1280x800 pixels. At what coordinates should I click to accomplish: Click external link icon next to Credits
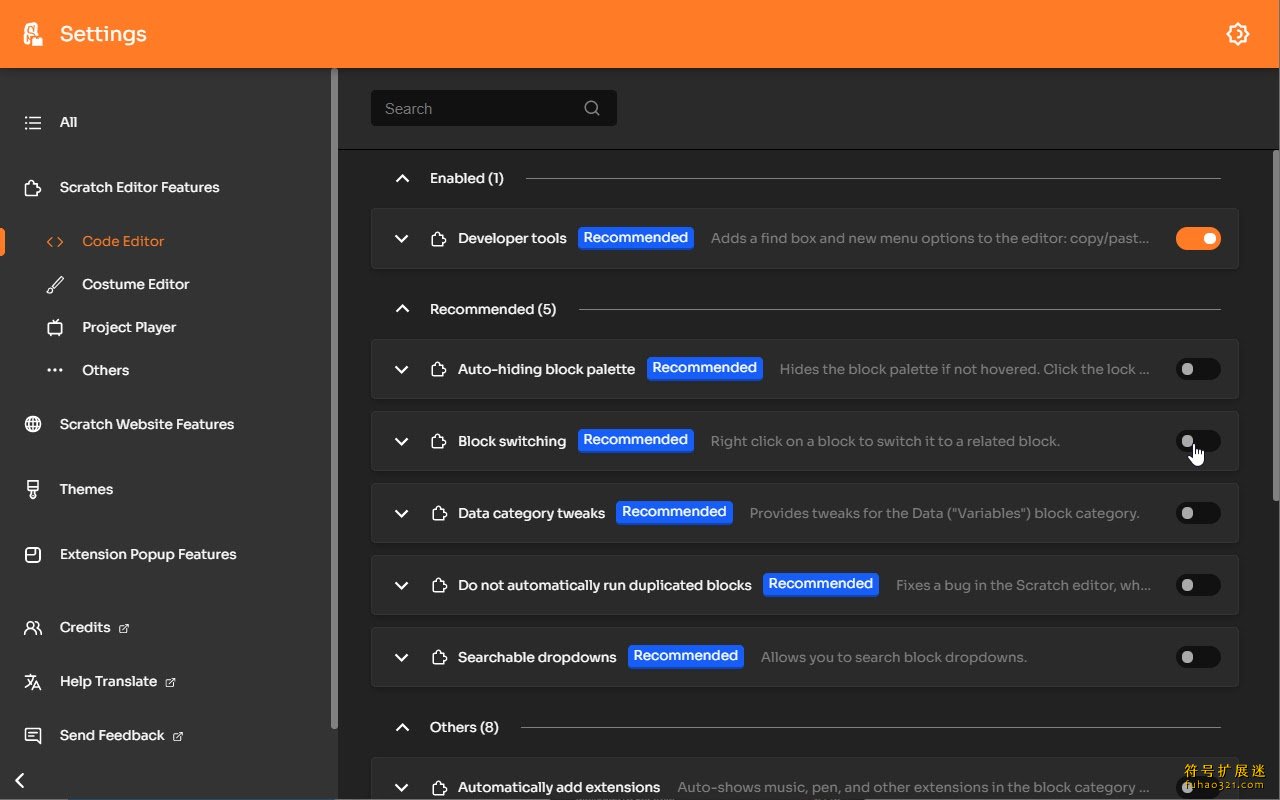(x=124, y=629)
